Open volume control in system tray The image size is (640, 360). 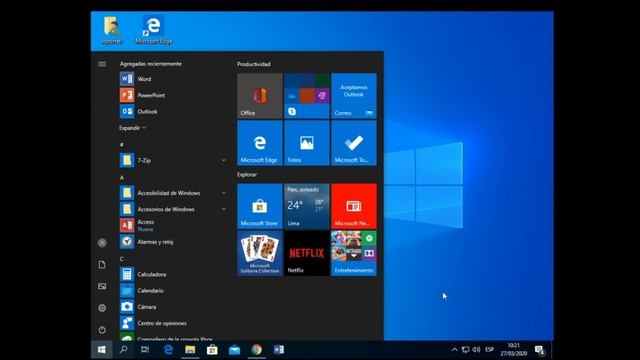pyautogui.click(x=476, y=350)
